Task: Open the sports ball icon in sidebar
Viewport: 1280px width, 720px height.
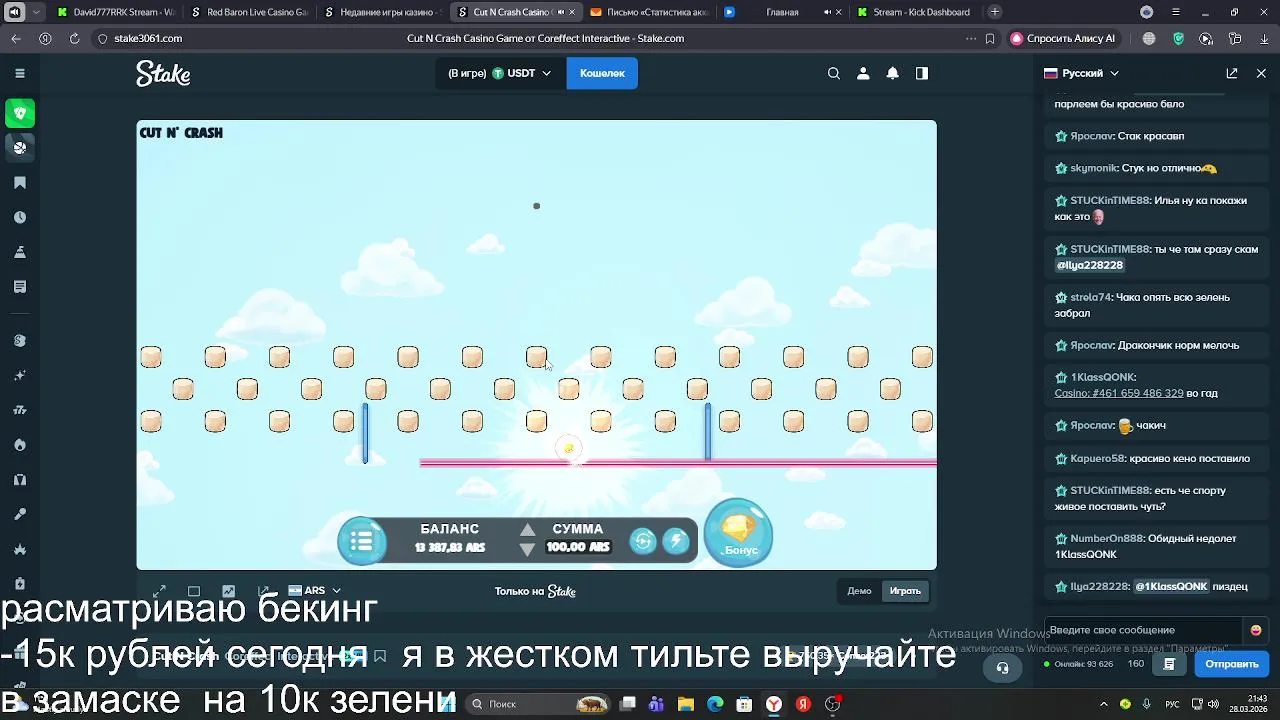Action: (x=19, y=147)
